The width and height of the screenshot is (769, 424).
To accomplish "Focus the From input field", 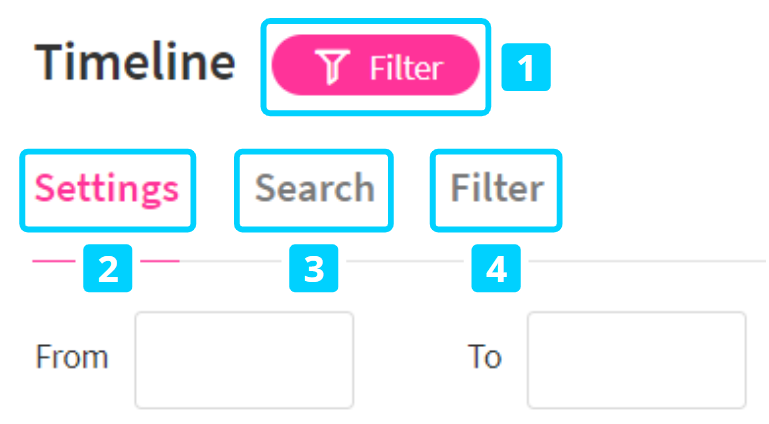I will (244, 359).
